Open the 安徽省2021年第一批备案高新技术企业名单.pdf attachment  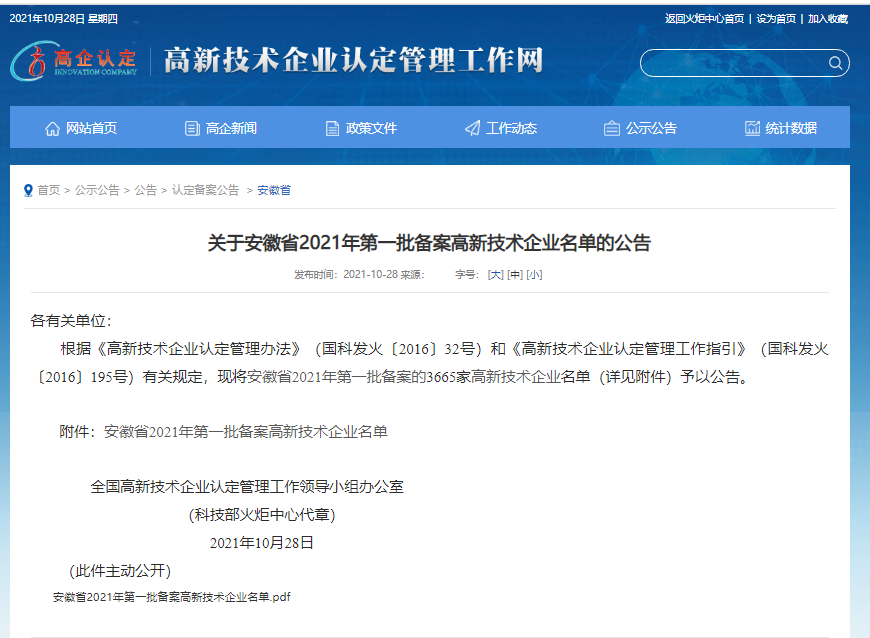(x=171, y=597)
